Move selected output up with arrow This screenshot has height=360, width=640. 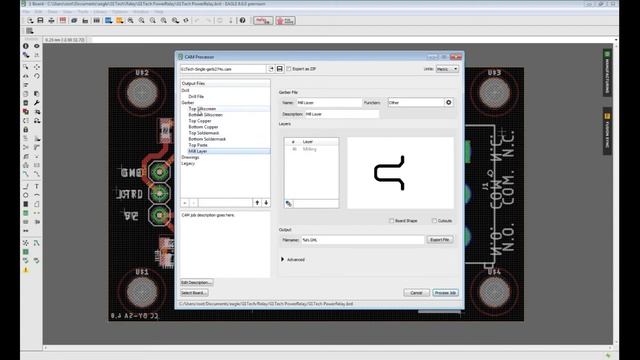[x=257, y=203]
